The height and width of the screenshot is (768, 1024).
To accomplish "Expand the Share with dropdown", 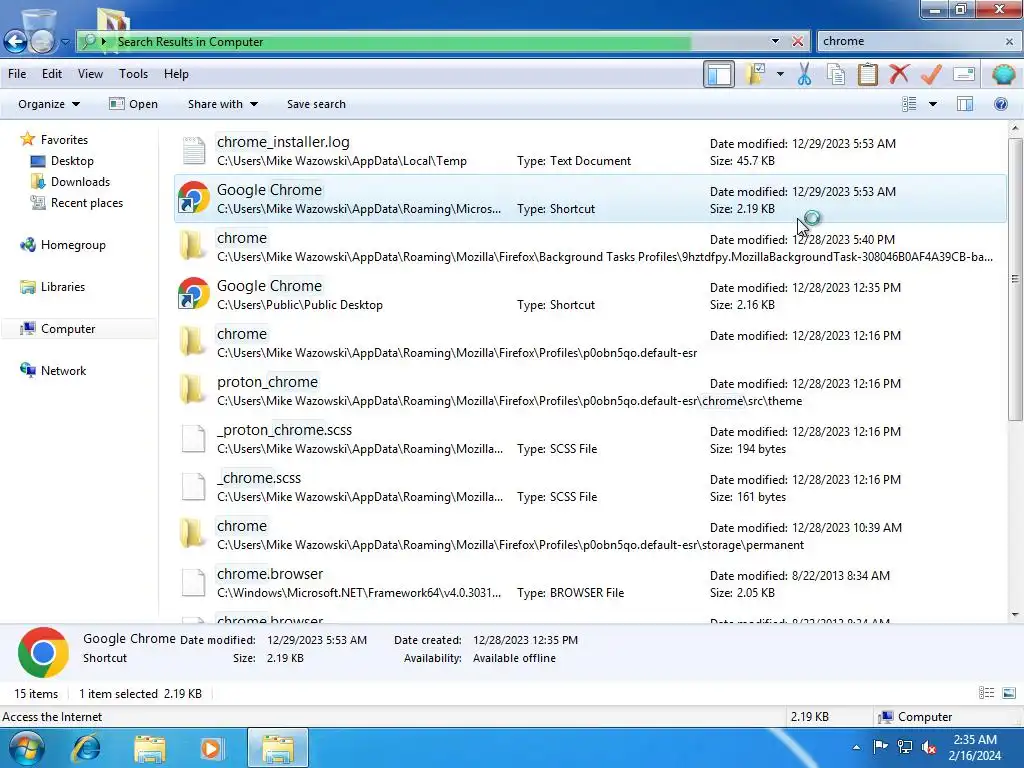I will [x=223, y=104].
